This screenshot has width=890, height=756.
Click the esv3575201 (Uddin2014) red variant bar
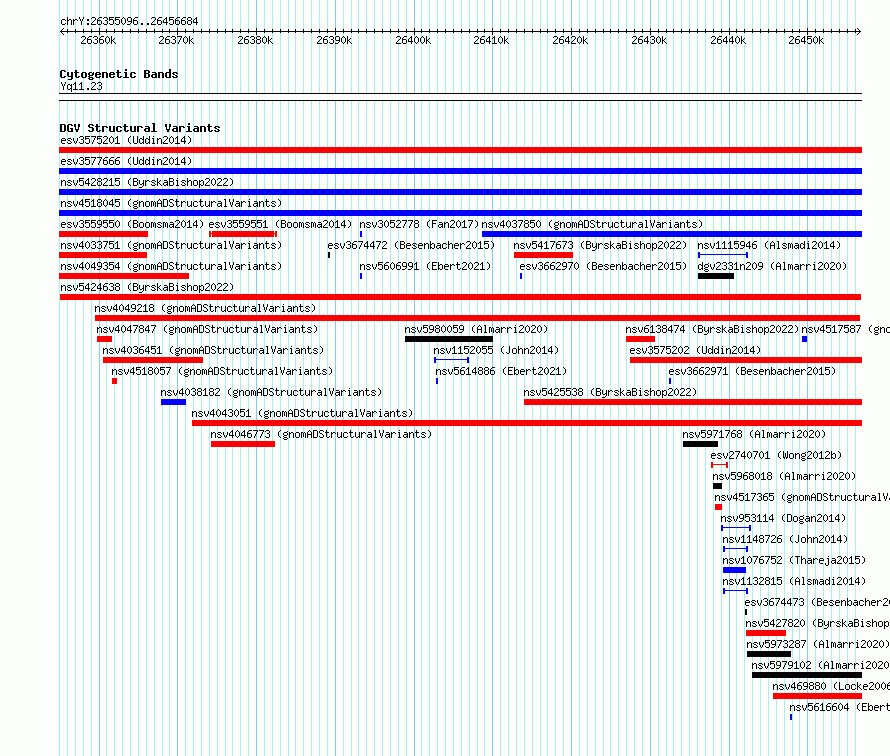click(460, 150)
